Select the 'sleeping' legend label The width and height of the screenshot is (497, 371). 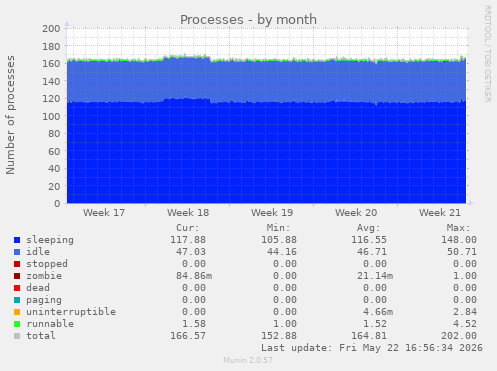pyautogui.click(x=50, y=240)
